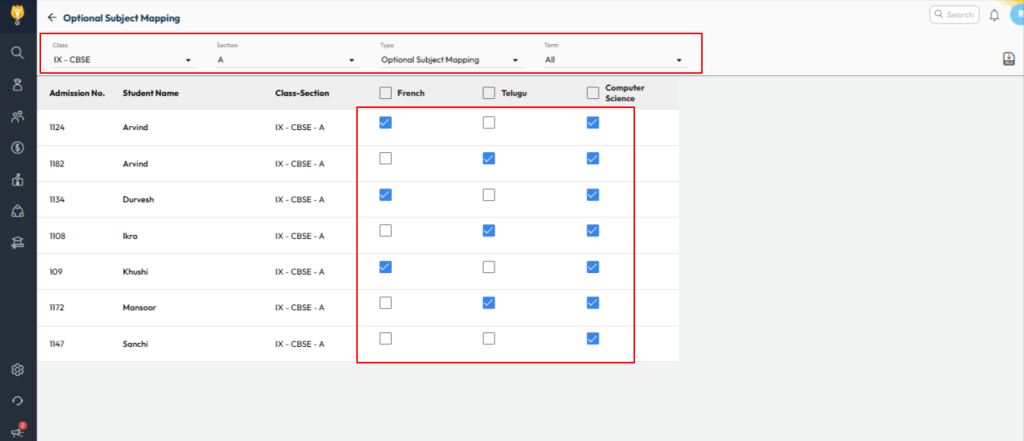Click the refresh icon in the sidebar
Viewport: 1024px width, 441px height.
click(x=17, y=401)
